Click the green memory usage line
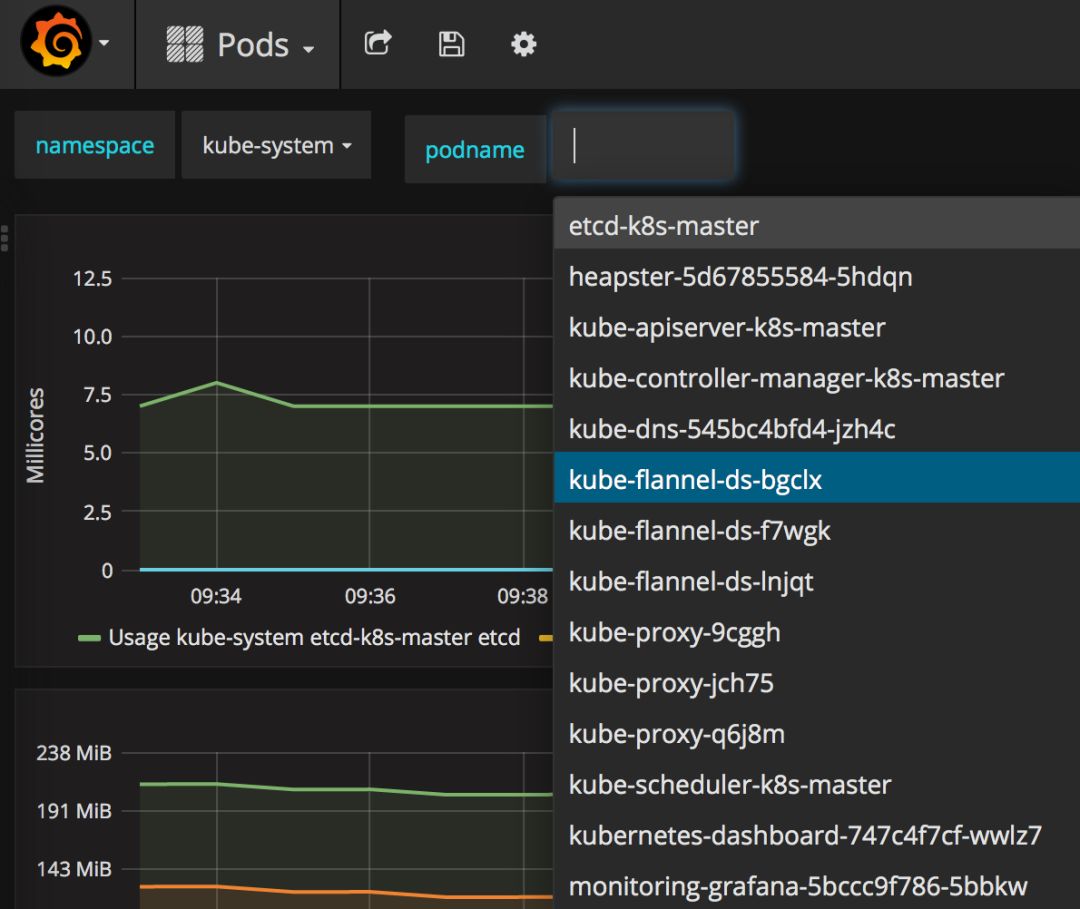Screen dimensions: 1080x909 point(344,788)
